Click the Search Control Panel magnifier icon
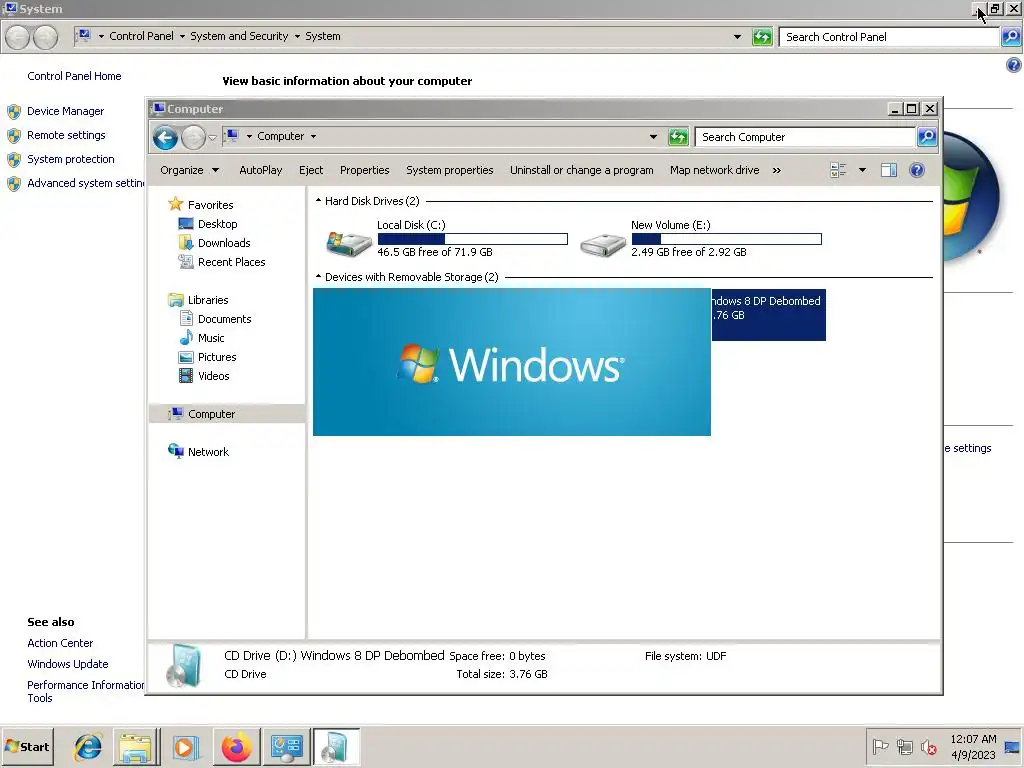Viewport: 1024px width, 768px height. pos(1011,37)
